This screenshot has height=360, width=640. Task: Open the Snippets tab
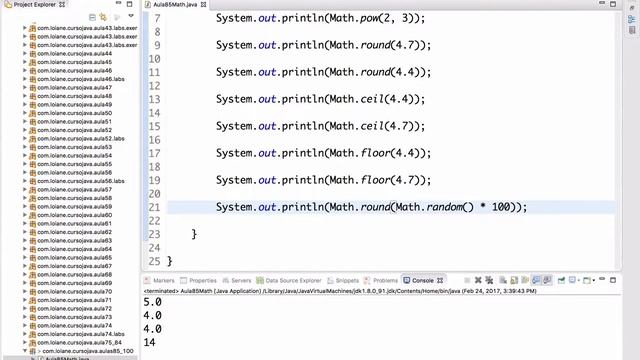(x=343, y=280)
